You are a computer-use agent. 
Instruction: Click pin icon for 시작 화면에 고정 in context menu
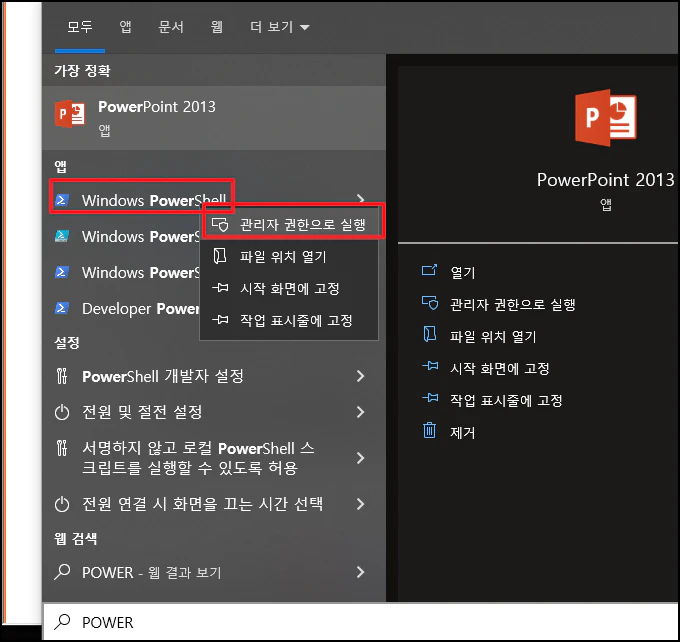click(x=220, y=288)
